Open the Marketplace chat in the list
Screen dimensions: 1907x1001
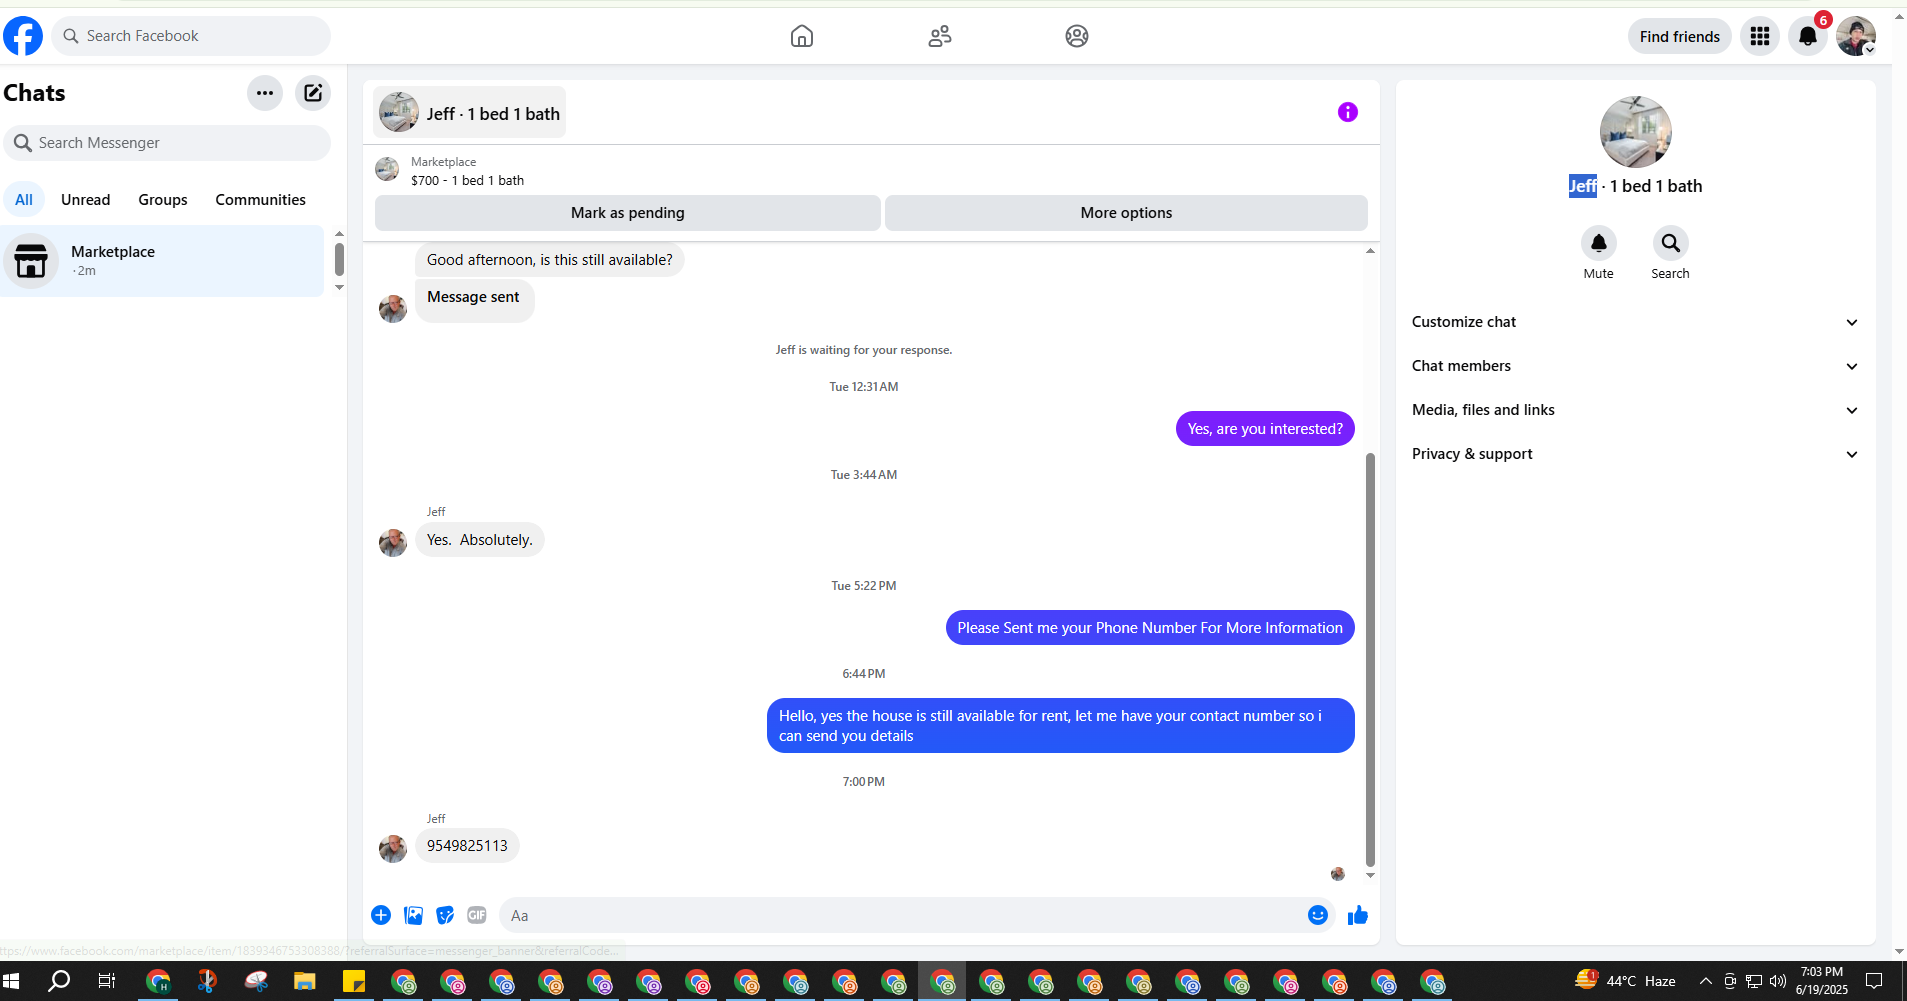click(x=162, y=261)
